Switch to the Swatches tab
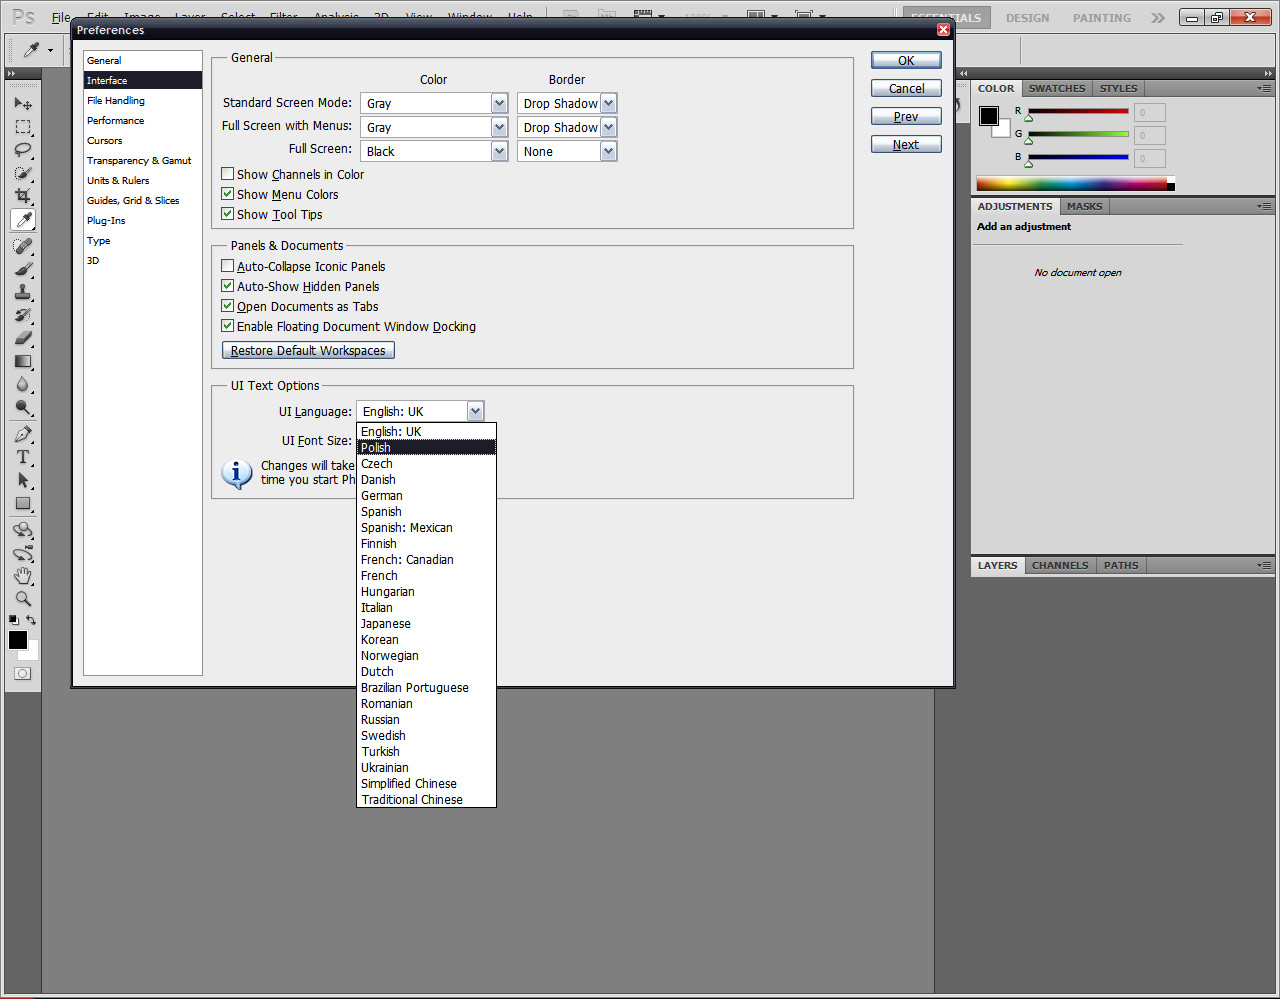The height and width of the screenshot is (999, 1280). coord(1057,88)
